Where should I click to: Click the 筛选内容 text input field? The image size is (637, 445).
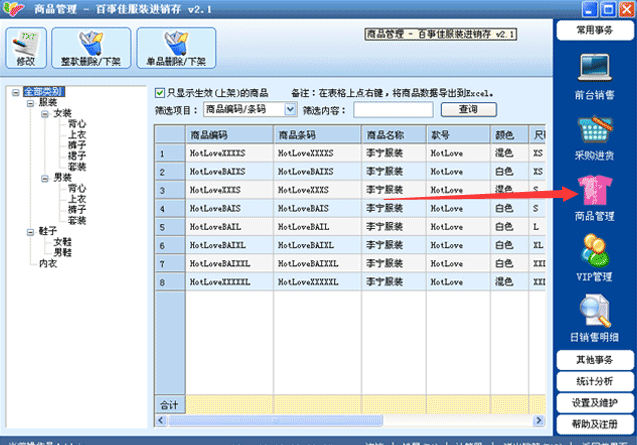click(x=393, y=110)
